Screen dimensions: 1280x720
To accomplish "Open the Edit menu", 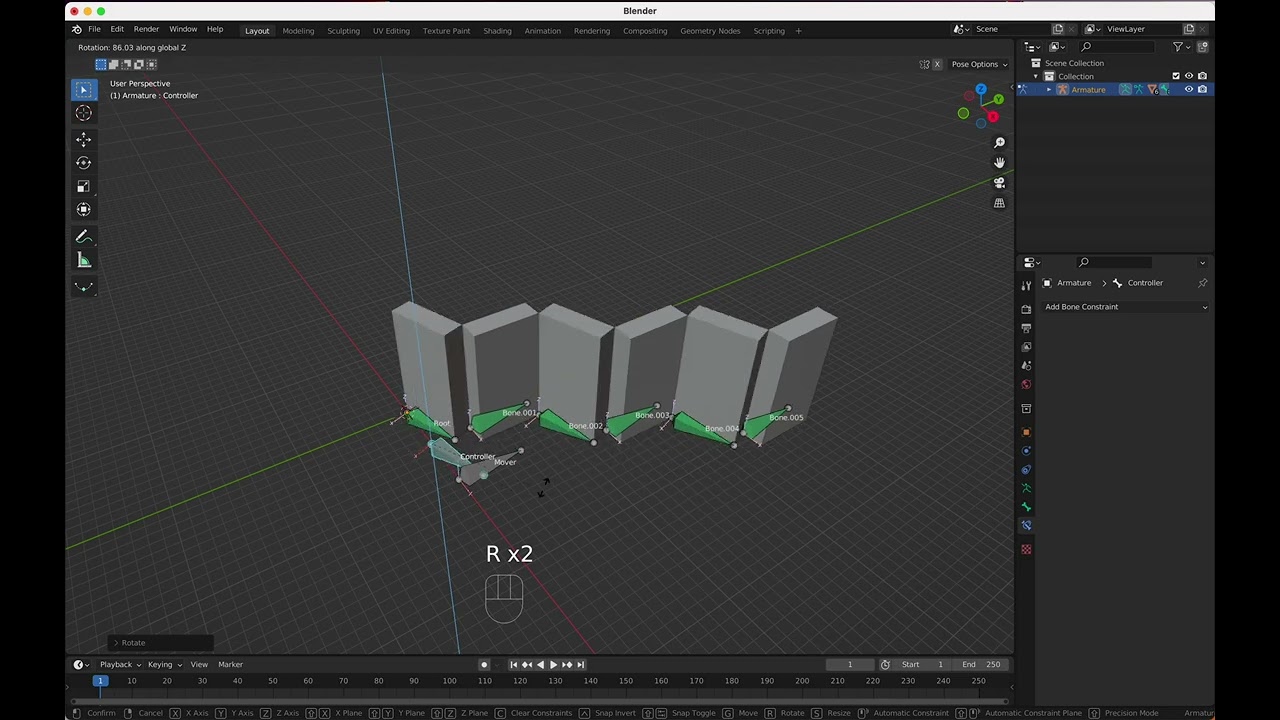I will [117, 29].
